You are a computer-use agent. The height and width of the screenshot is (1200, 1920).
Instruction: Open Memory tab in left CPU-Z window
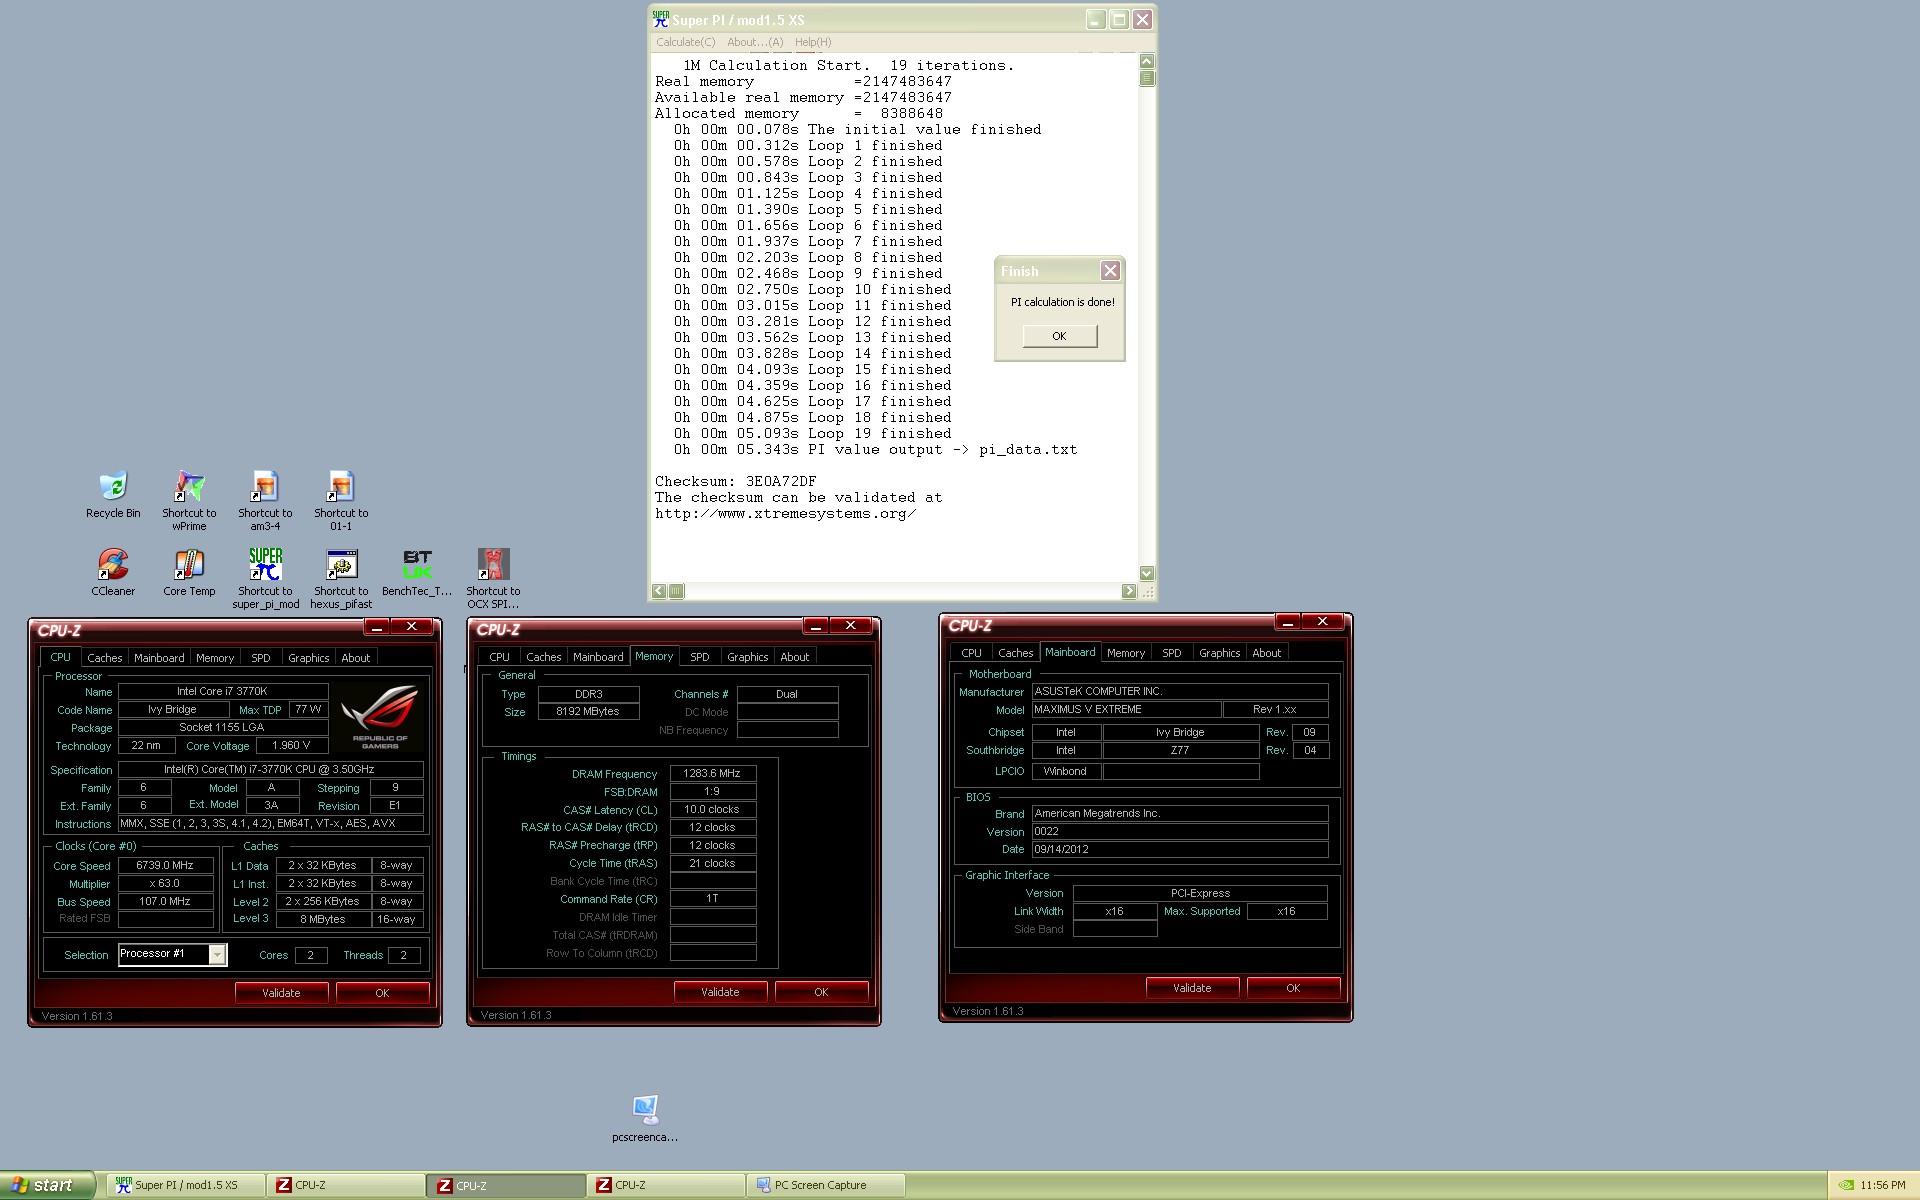click(x=215, y=658)
